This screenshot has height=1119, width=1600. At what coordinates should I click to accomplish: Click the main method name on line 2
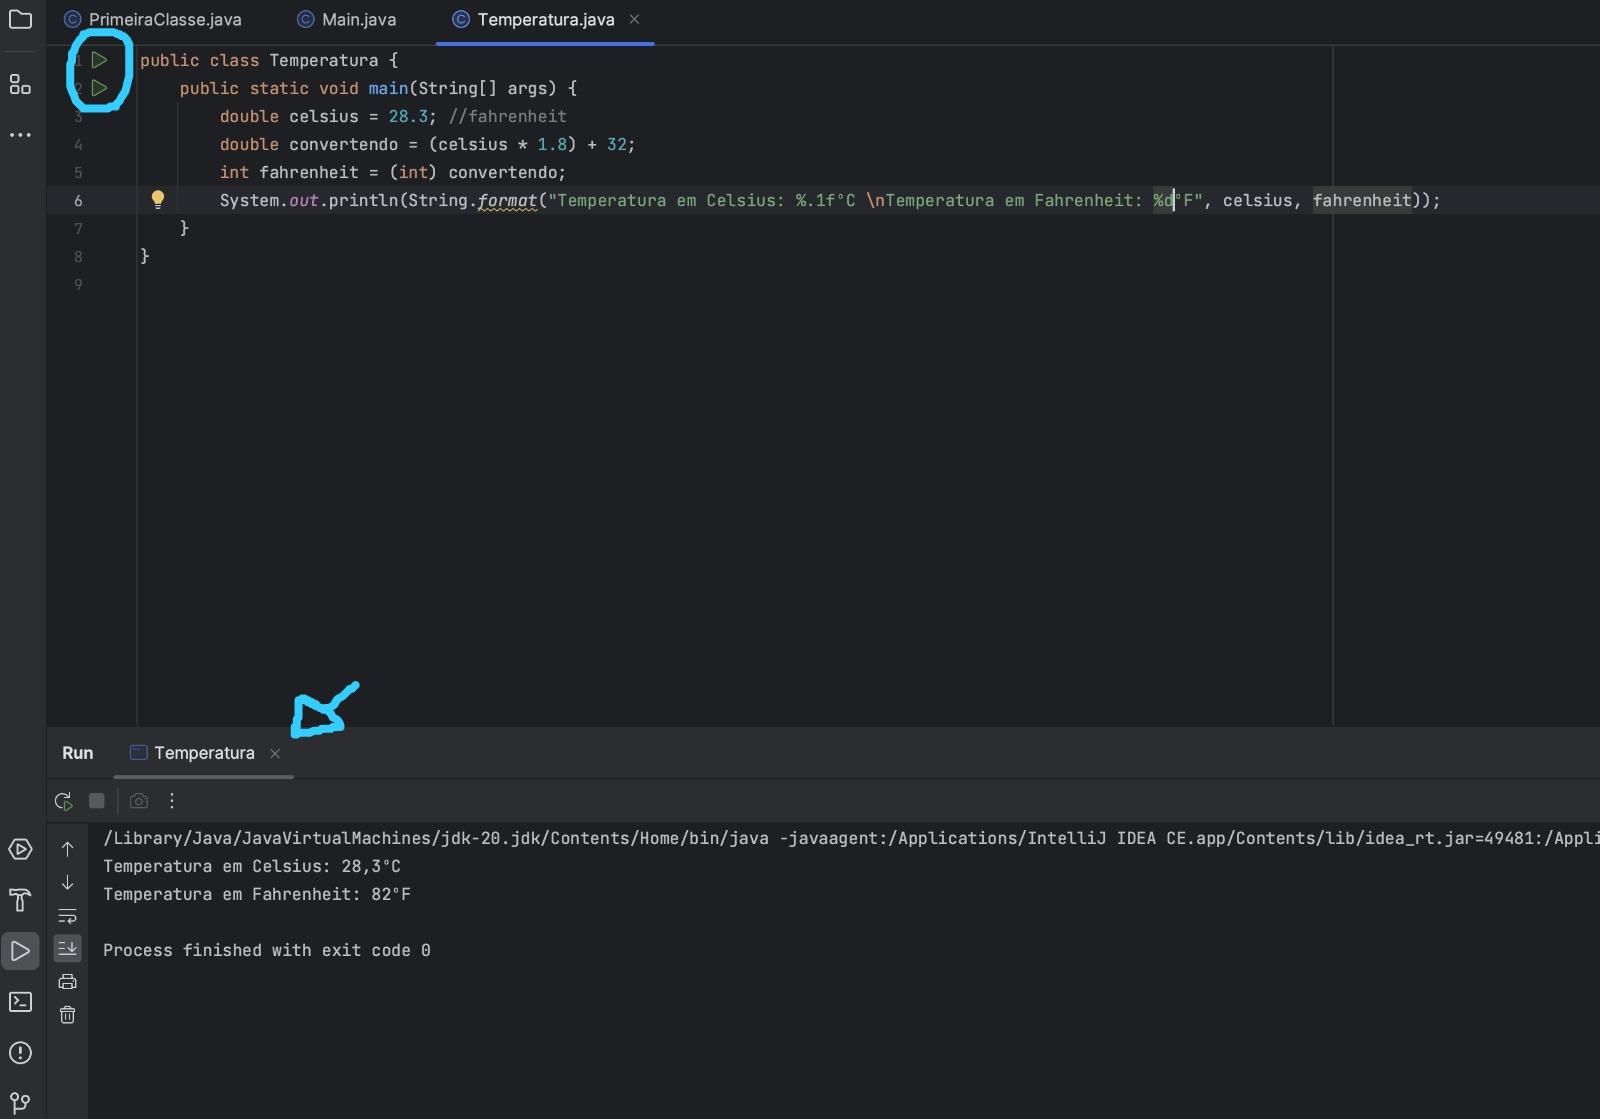pos(388,89)
